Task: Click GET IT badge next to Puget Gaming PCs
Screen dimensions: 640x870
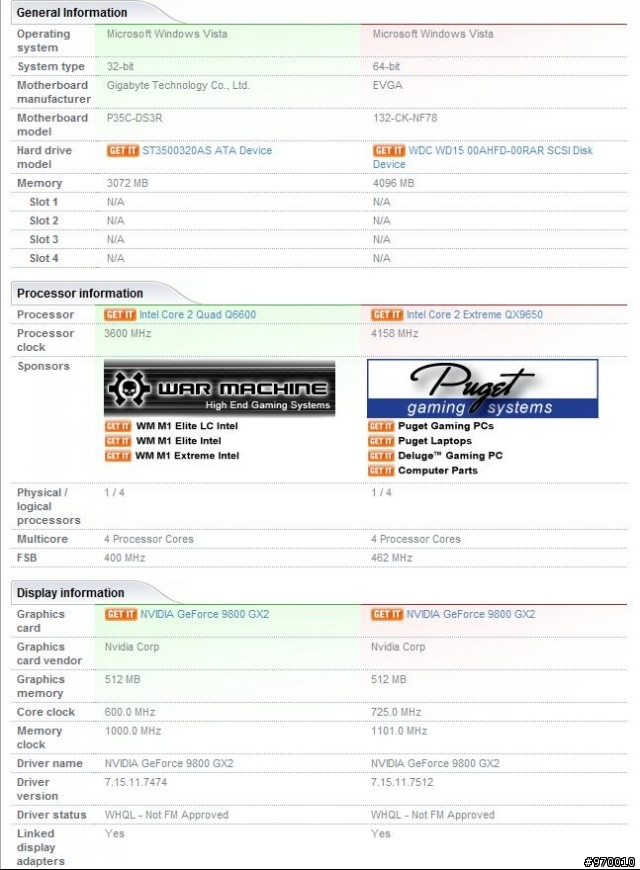Action: pos(381,426)
